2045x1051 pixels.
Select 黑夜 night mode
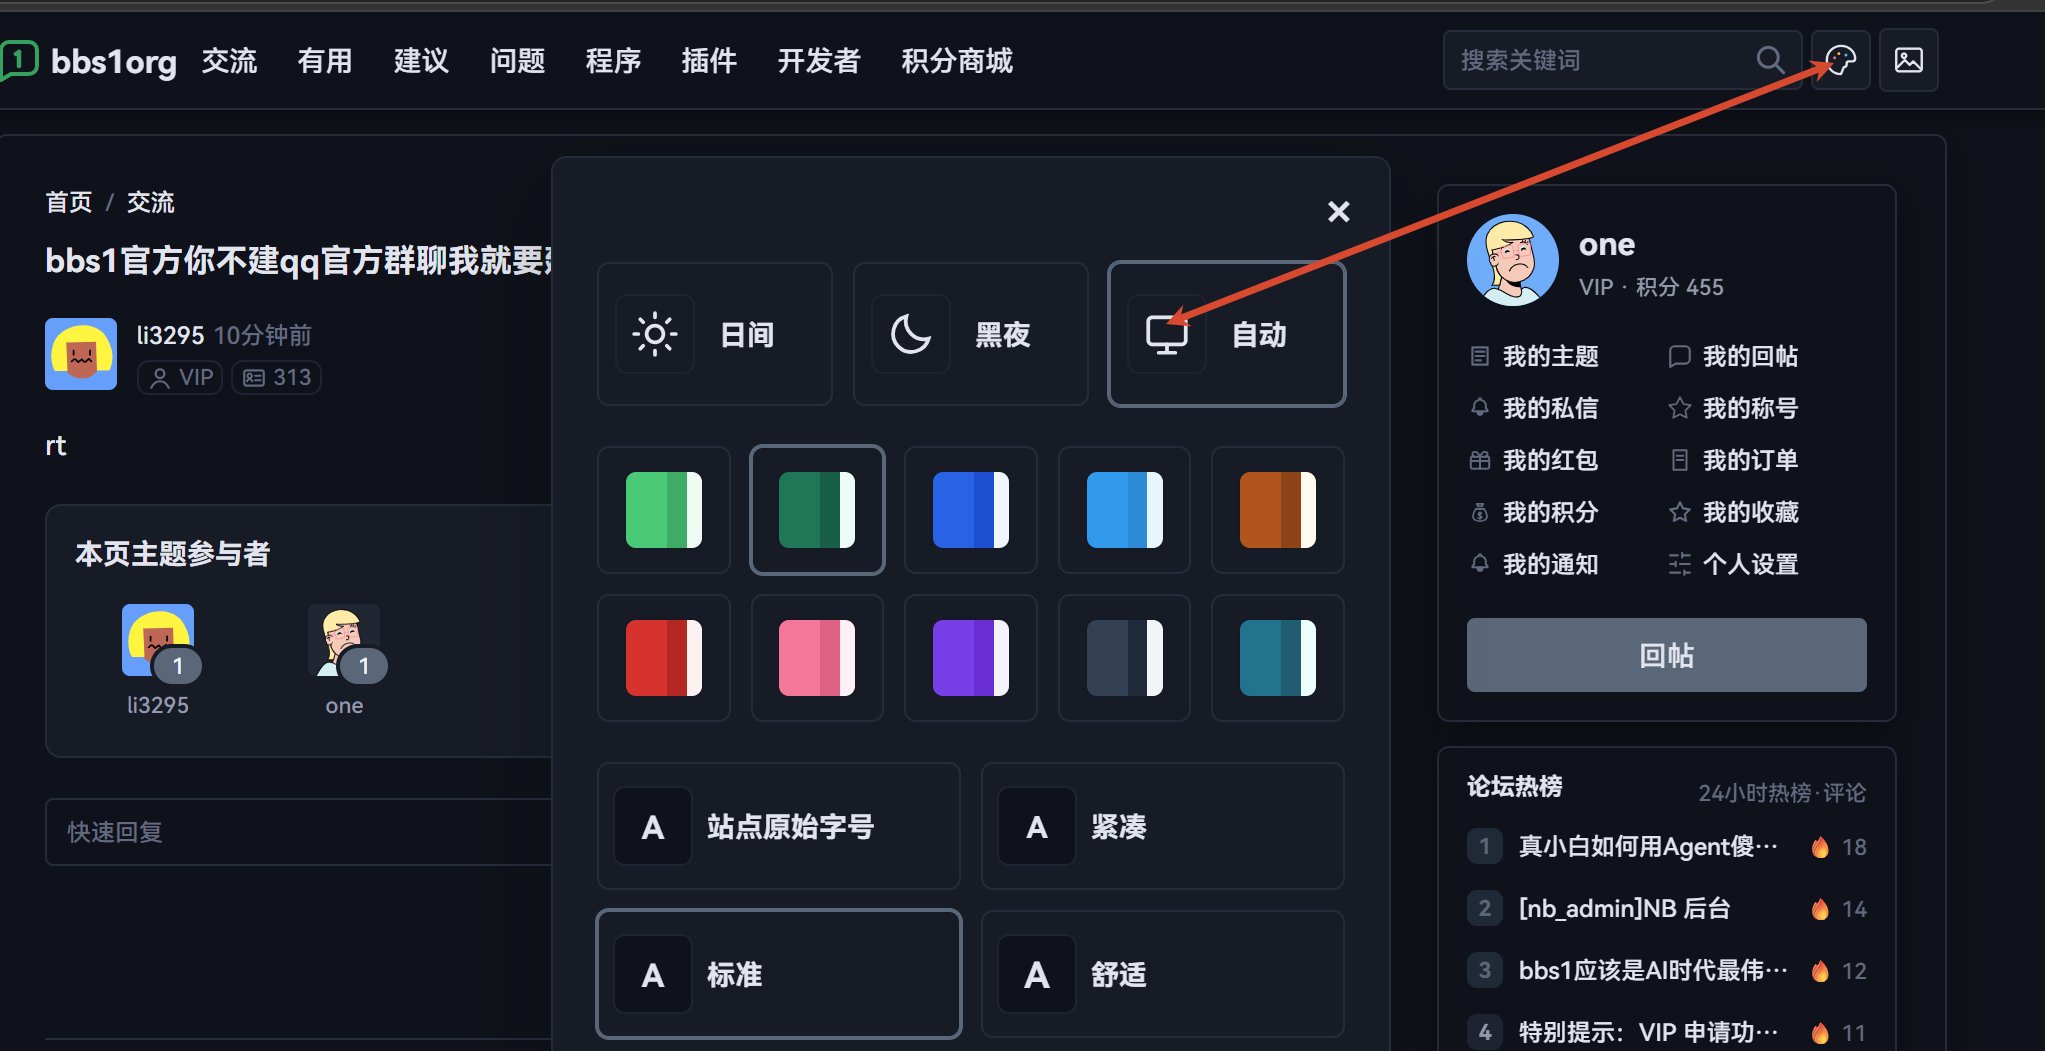click(x=970, y=334)
